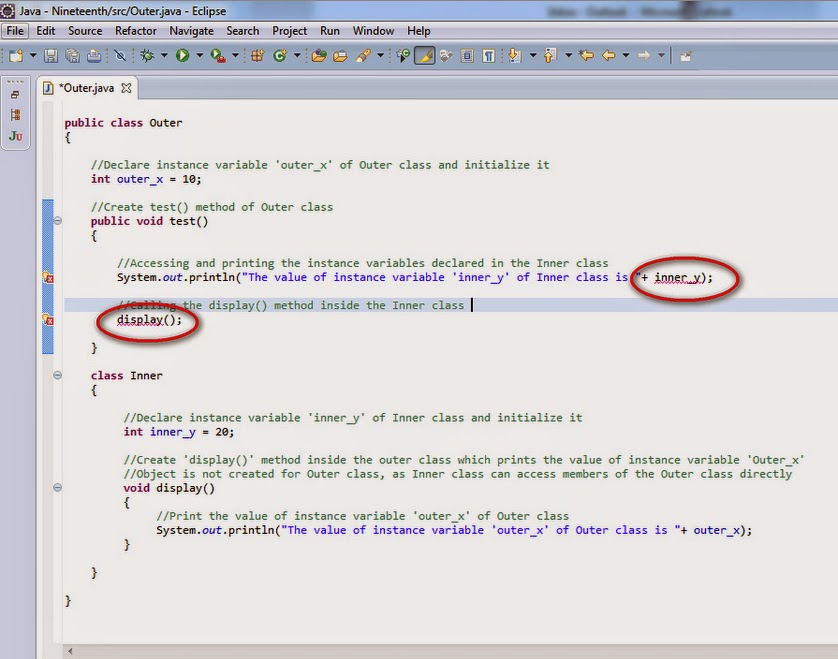Open the Project menu
Viewport: 838px width, 659px height.
(289, 31)
